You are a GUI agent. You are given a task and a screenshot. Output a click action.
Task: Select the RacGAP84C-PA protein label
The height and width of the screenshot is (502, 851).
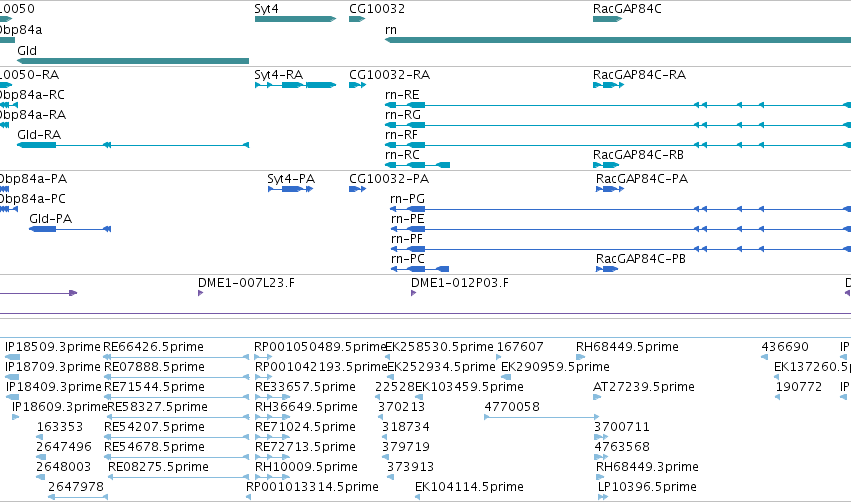tap(642, 179)
